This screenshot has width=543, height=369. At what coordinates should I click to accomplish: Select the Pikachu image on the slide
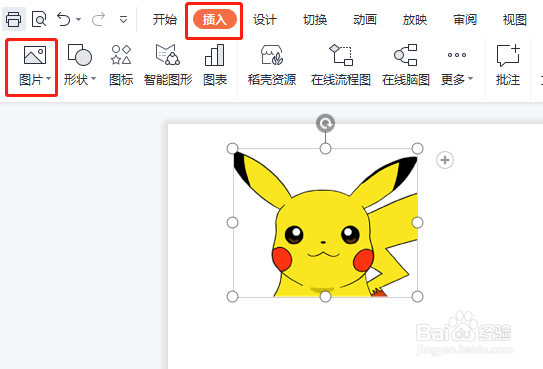(x=325, y=223)
